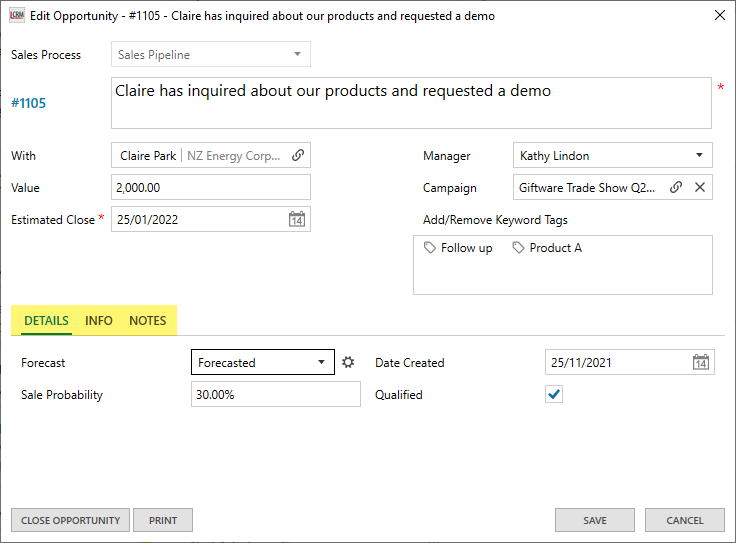
Task: Select the DETAILS tab
Action: (46, 321)
